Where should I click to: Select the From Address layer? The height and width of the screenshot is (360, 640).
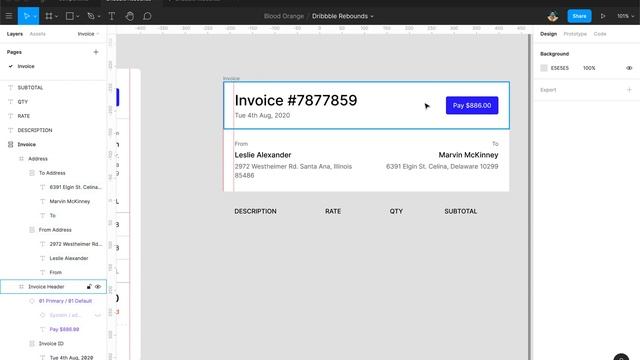[55, 230]
